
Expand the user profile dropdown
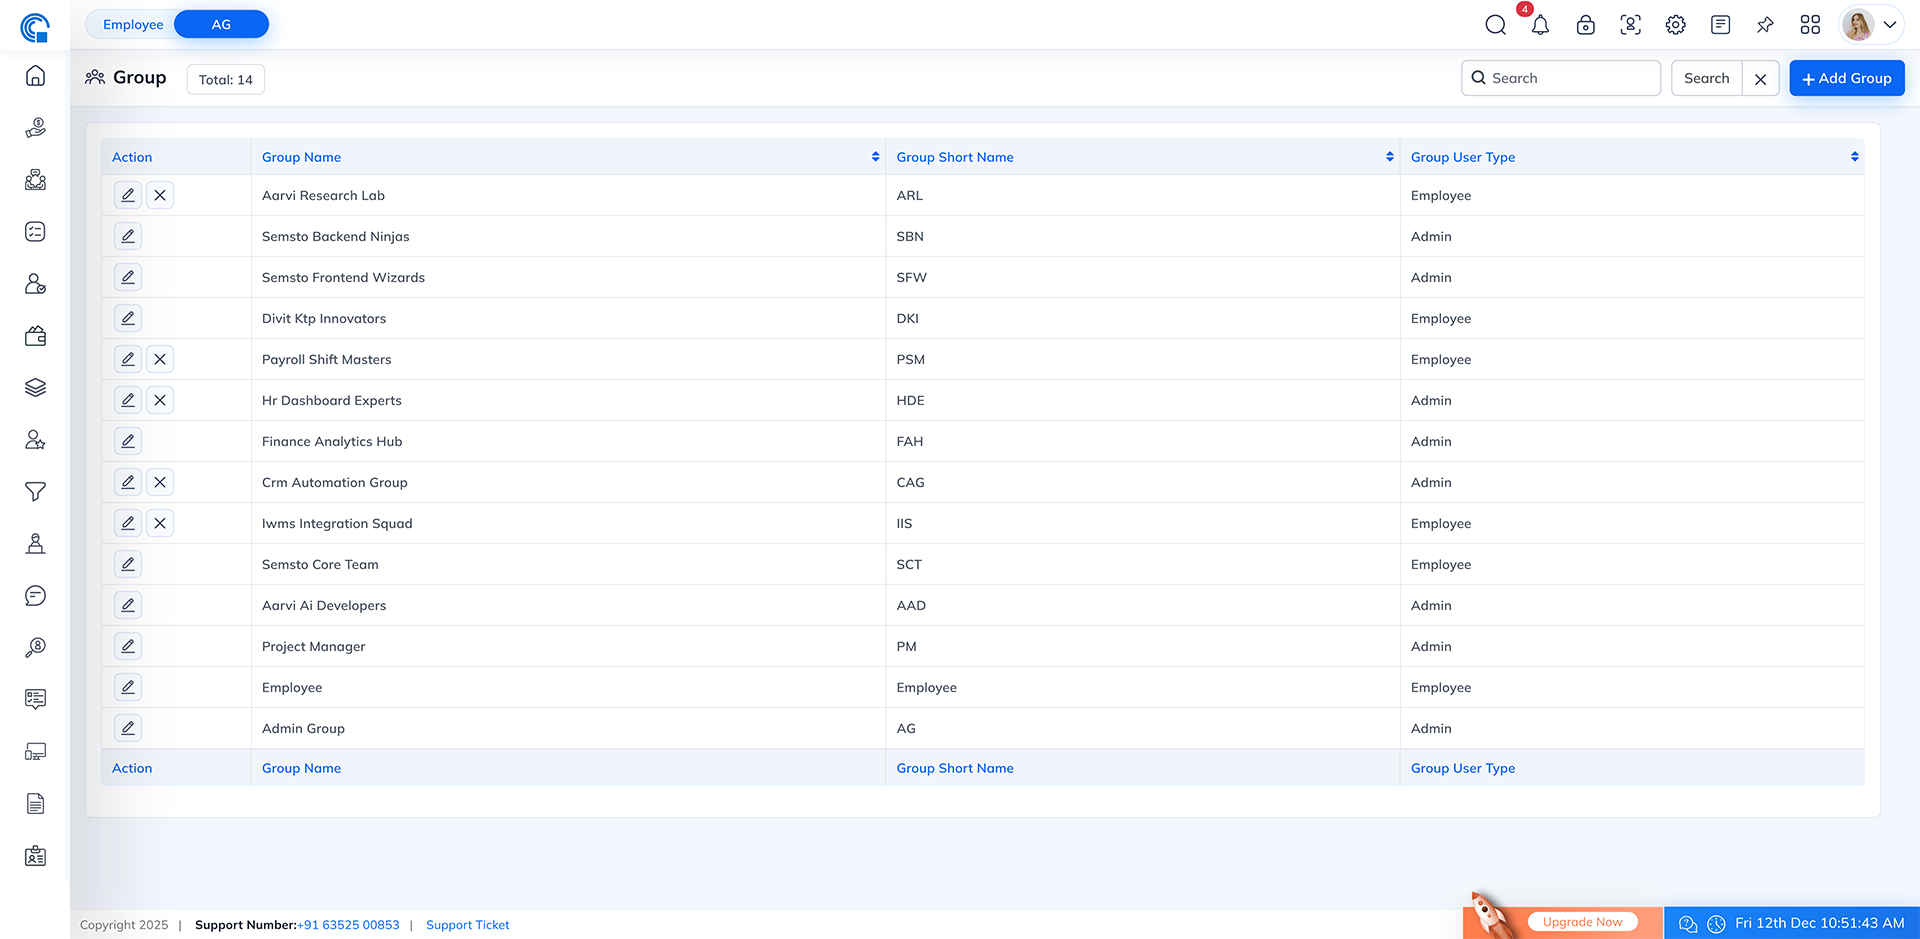[1889, 25]
